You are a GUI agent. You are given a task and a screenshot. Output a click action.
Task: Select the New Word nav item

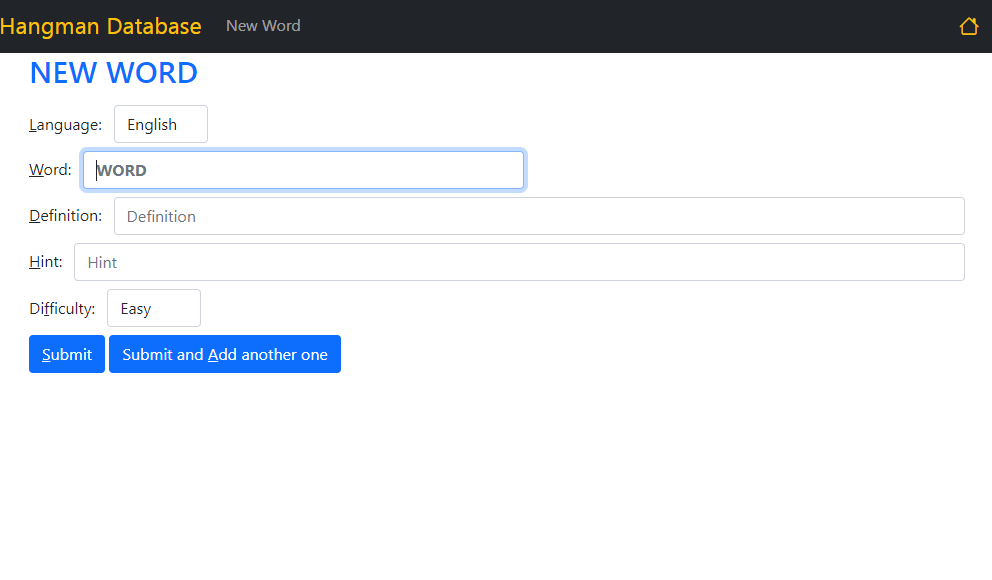click(263, 26)
